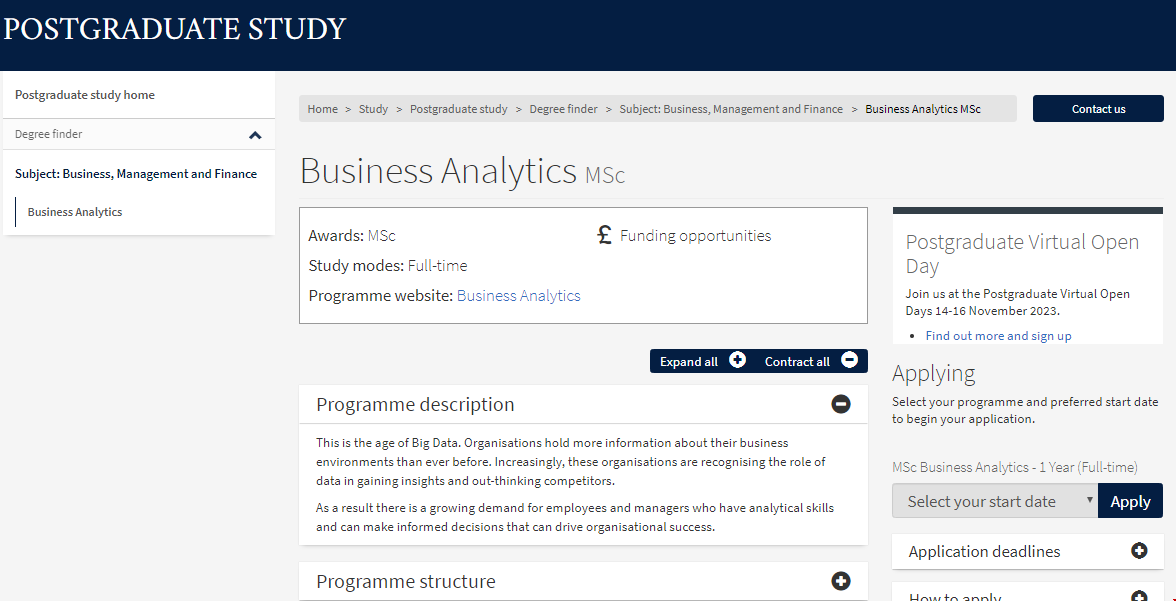The width and height of the screenshot is (1176, 601).
Task: Click the Apply button
Action: coord(1130,501)
